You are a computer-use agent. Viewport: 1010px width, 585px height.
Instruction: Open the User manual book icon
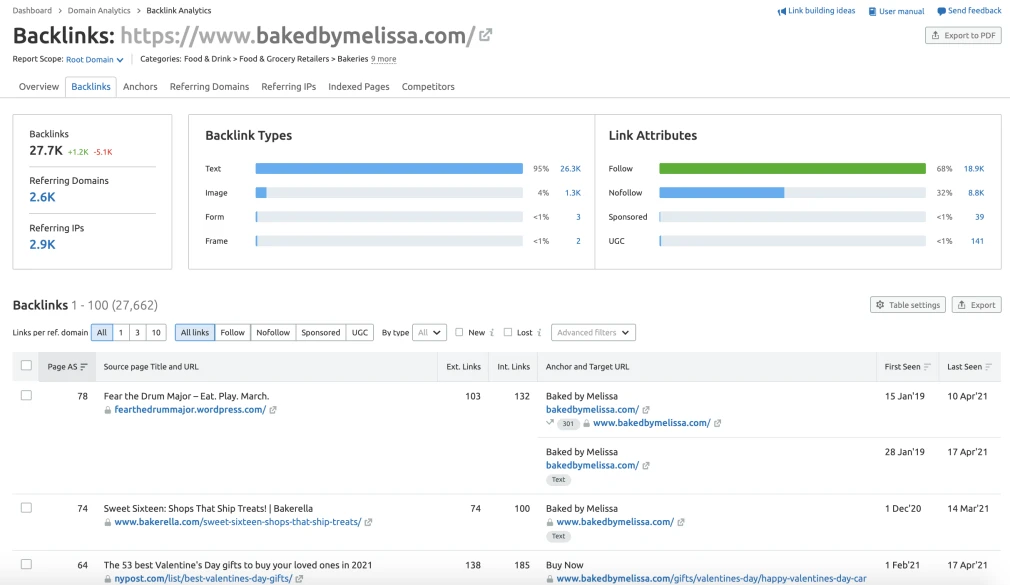pos(872,11)
